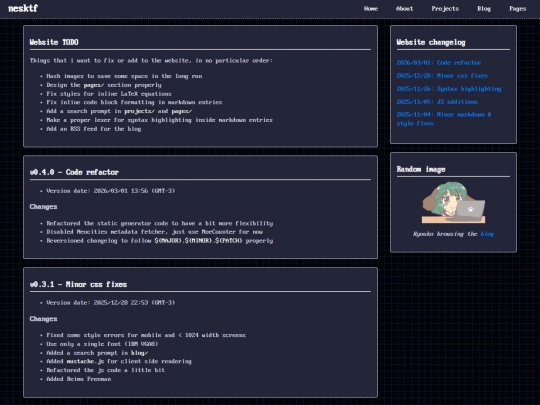This screenshot has width=540, height=405.
Task: Click 'Disabled Neocities metadata fetcher' line
Action: point(155,232)
